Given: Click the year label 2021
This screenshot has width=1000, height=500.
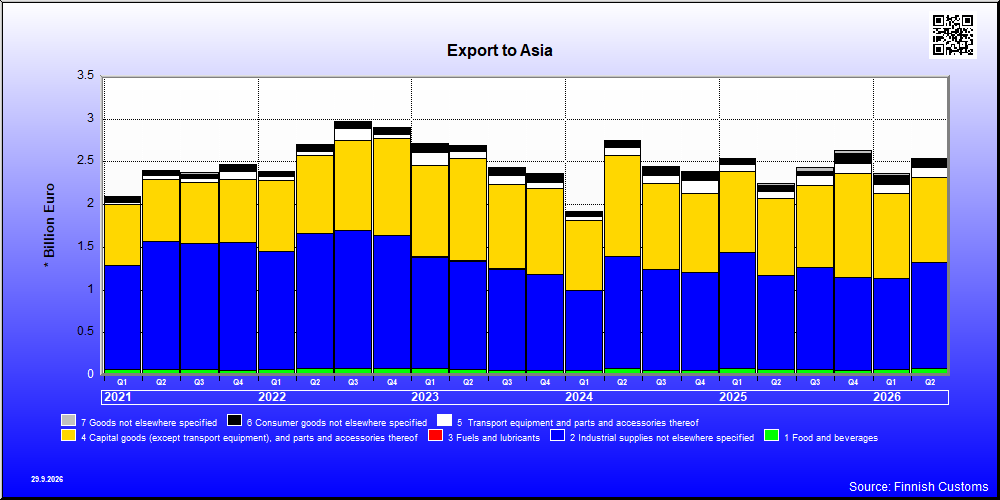Looking at the screenshot, I should [x=117, y=397].
